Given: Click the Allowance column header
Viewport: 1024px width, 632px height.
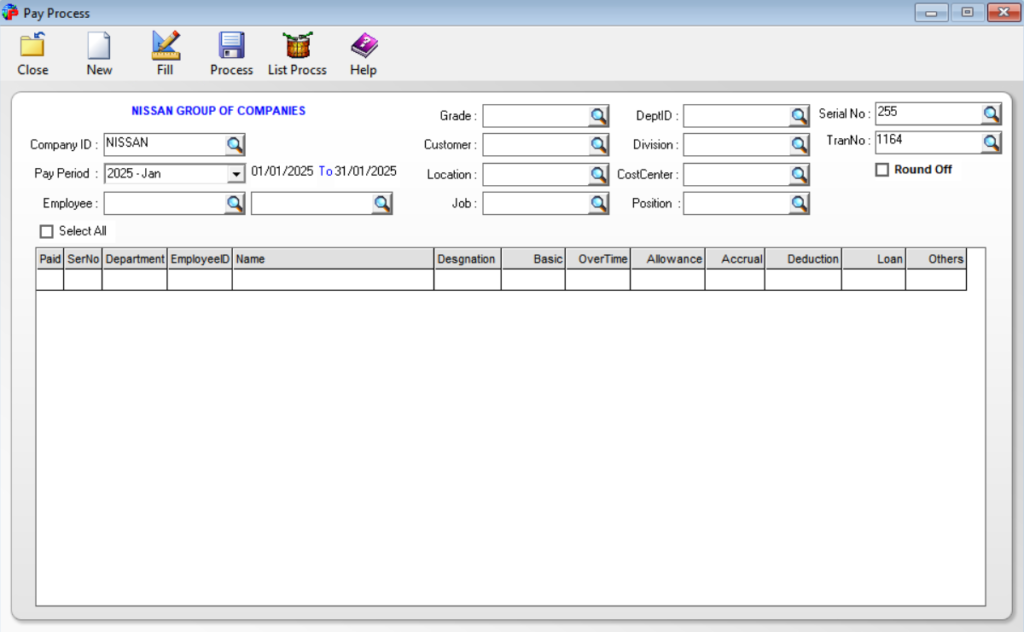Looking at the screenshot, I should pos(667,259).
